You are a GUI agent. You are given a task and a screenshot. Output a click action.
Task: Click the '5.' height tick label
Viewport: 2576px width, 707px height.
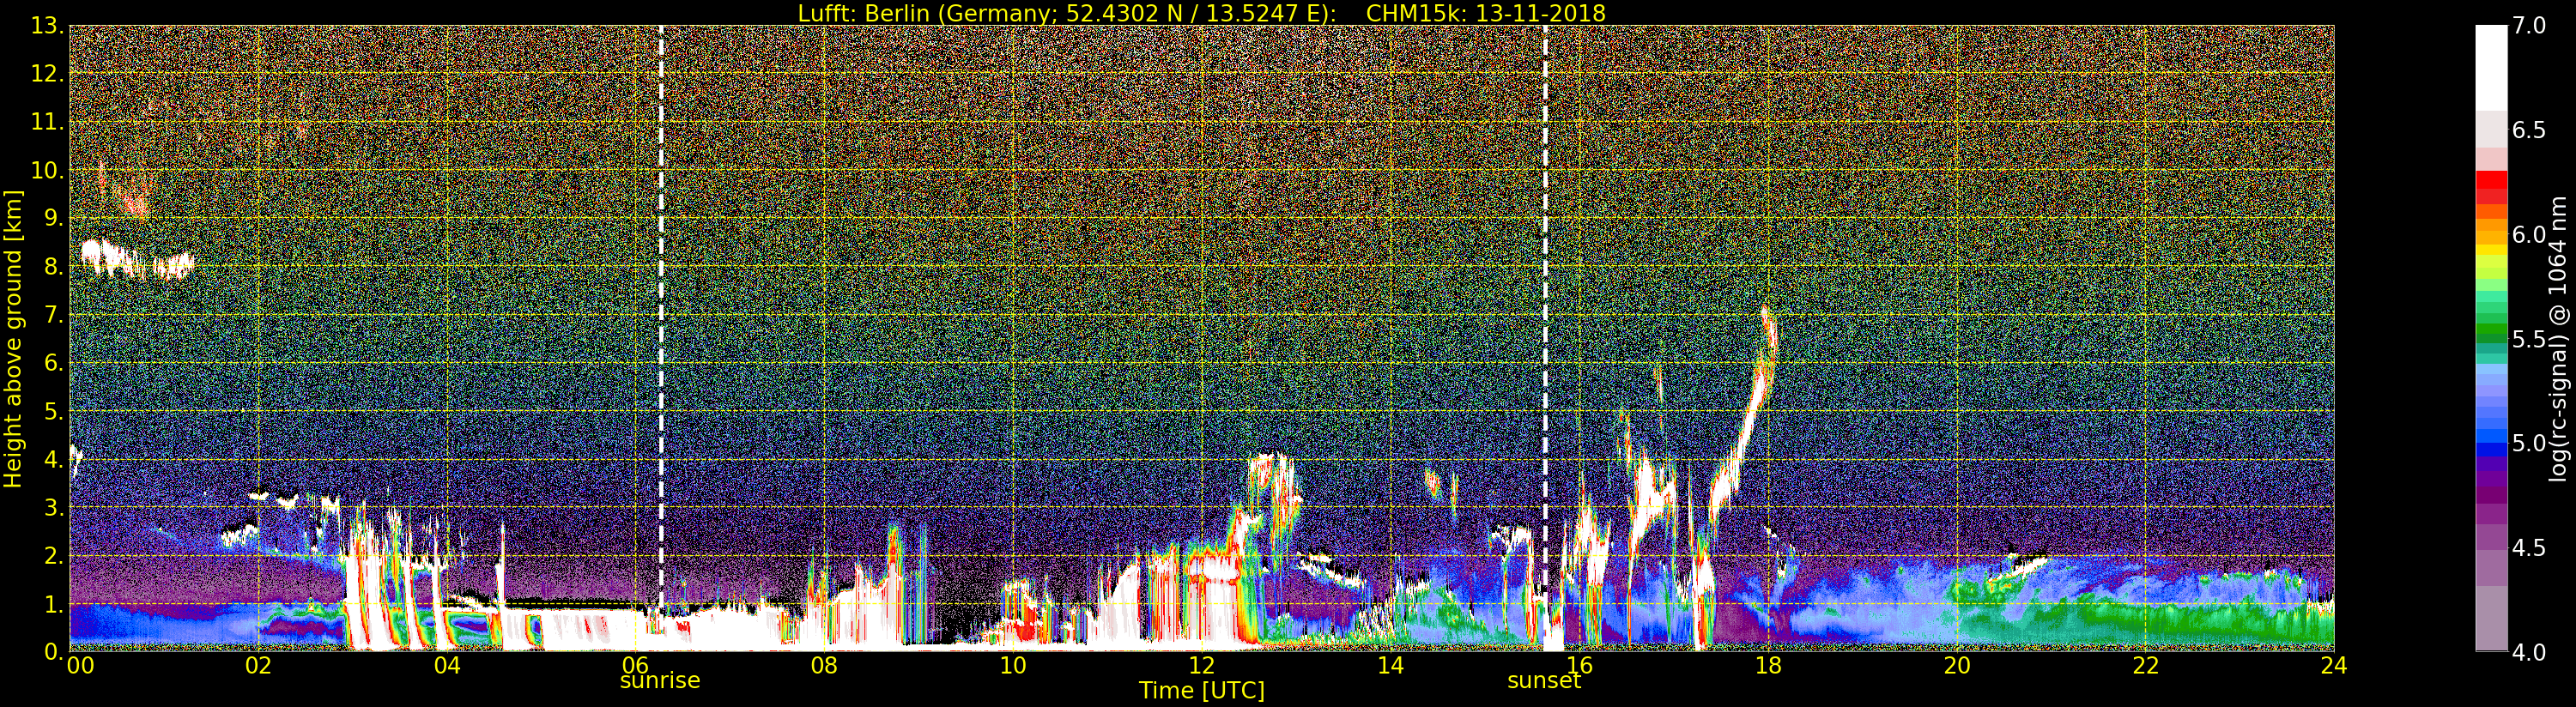[53, 411]
